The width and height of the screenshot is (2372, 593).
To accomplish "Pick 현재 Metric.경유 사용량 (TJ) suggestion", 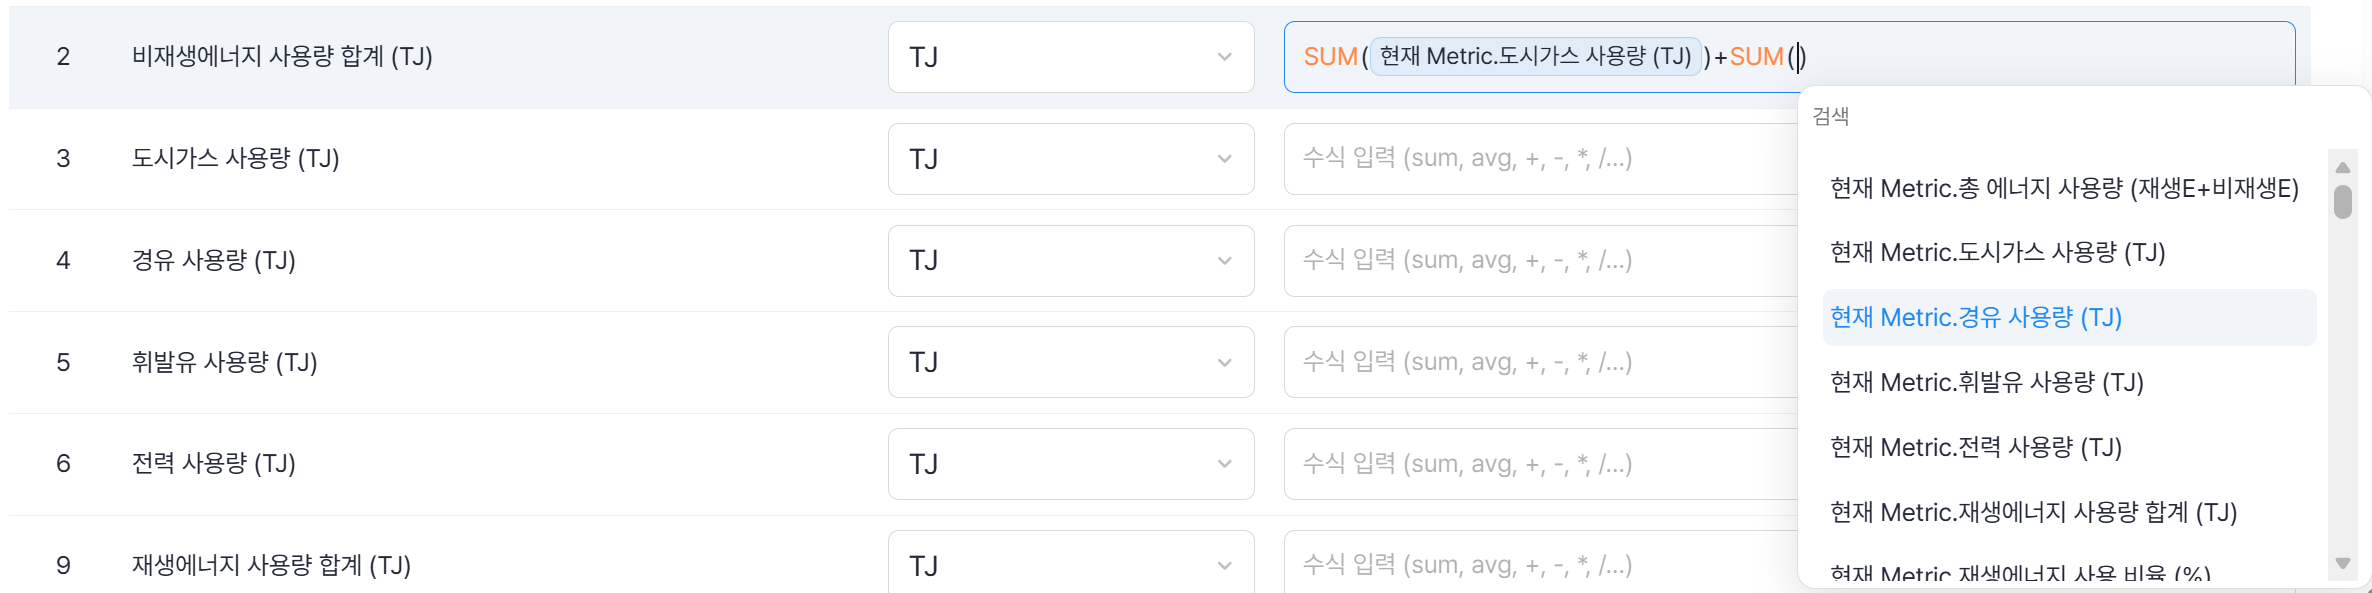I will click(1976, 317).
